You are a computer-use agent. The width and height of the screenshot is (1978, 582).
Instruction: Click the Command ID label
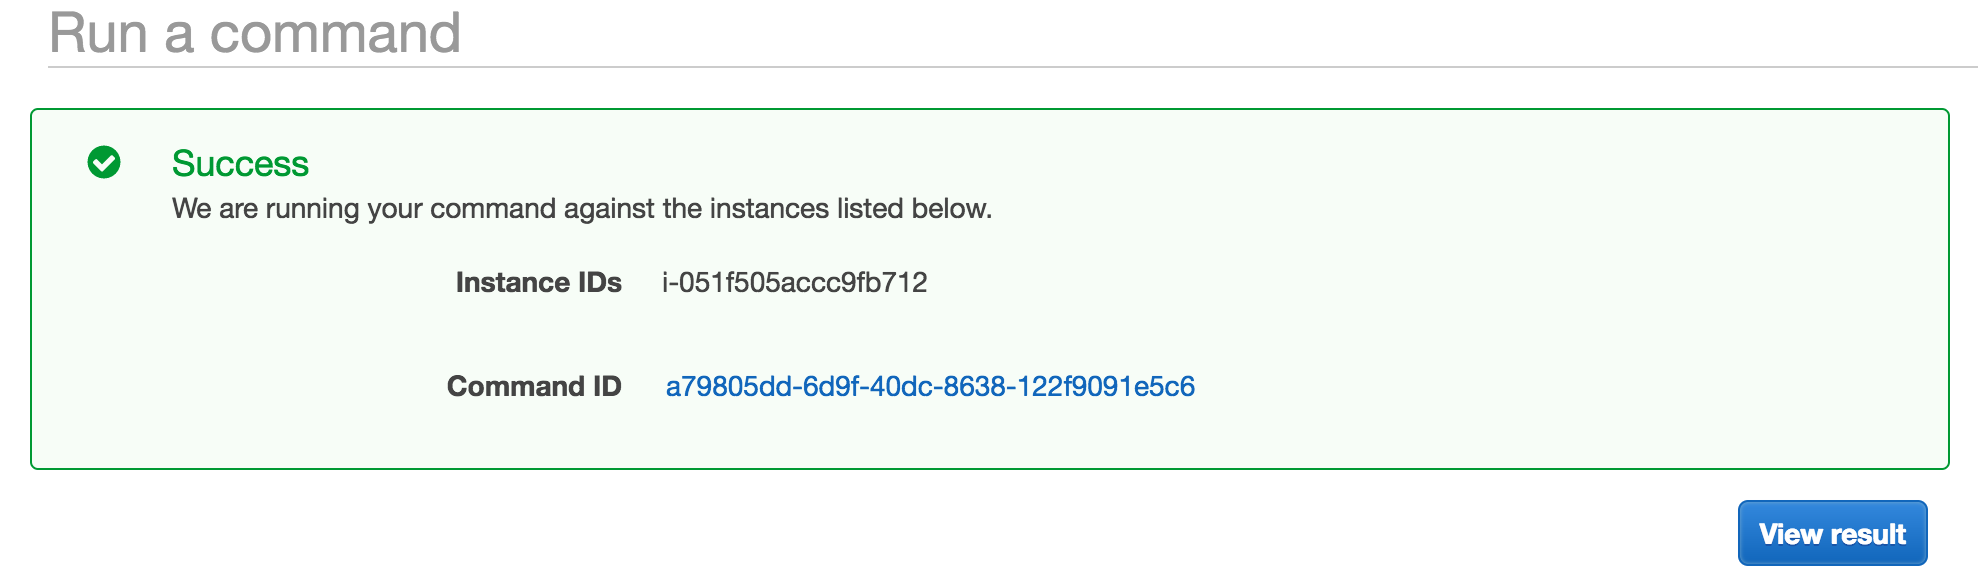click(534, 387)
